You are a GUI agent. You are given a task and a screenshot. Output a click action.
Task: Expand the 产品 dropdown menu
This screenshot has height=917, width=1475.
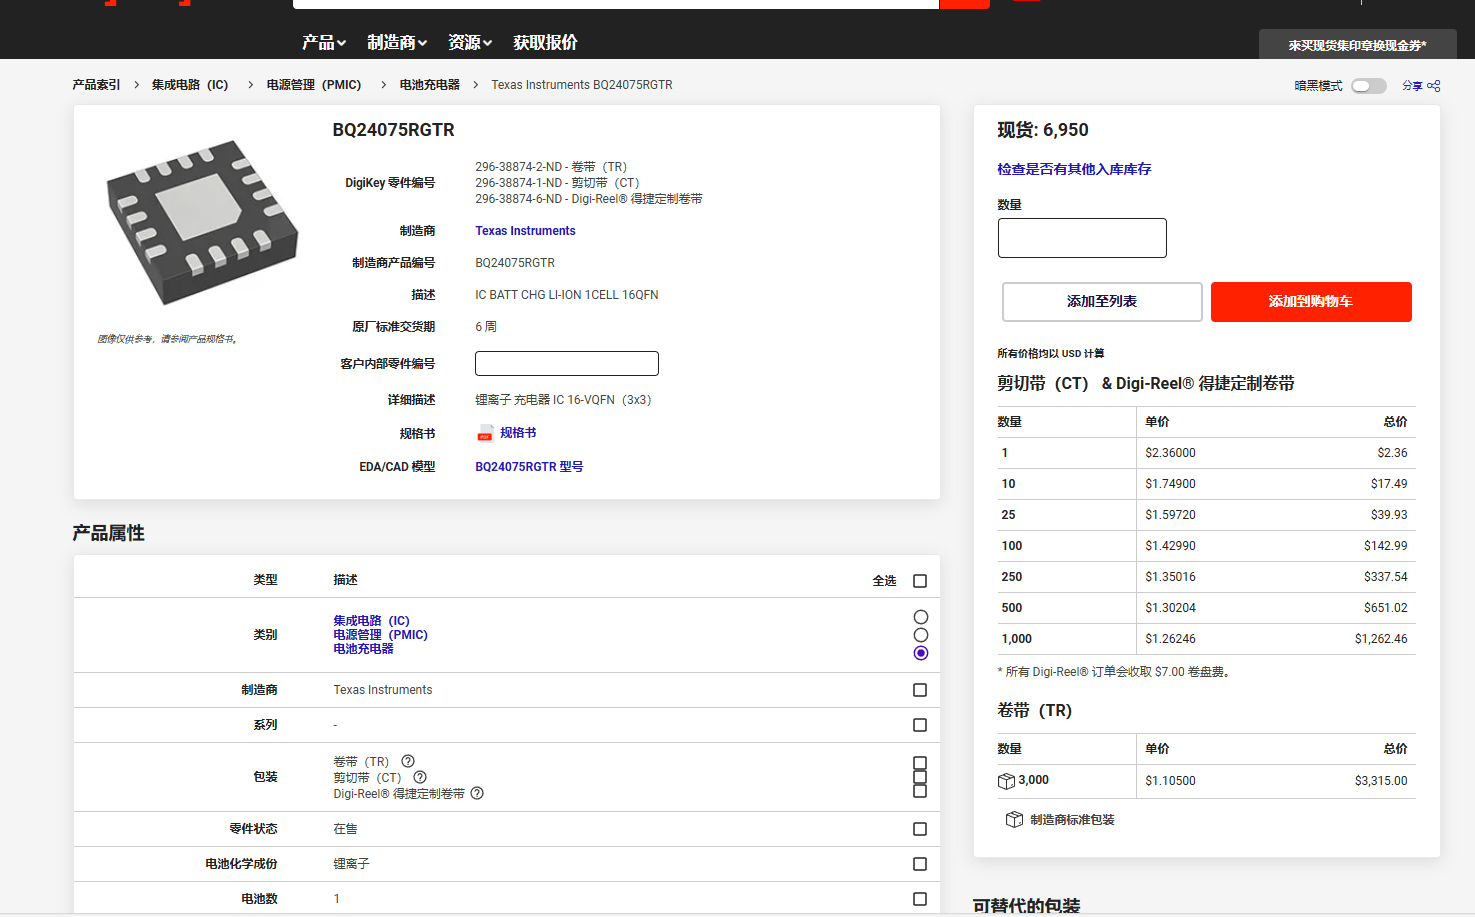tap(323, 42)
